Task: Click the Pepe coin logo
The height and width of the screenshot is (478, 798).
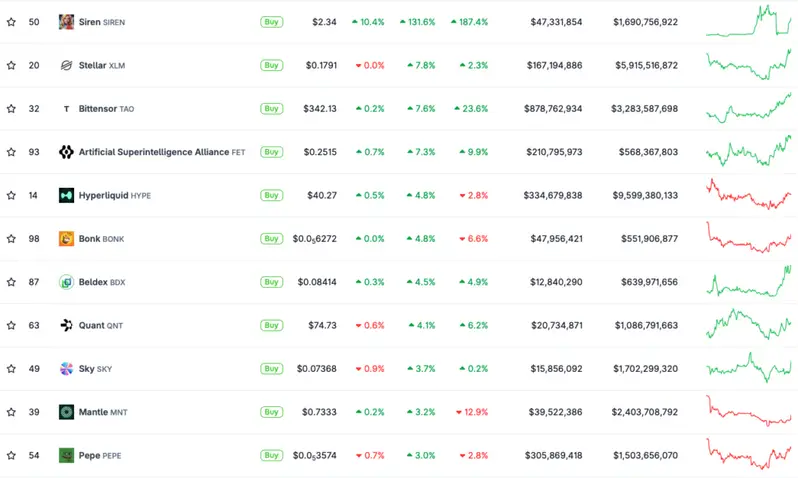Action: click(66, 455)
